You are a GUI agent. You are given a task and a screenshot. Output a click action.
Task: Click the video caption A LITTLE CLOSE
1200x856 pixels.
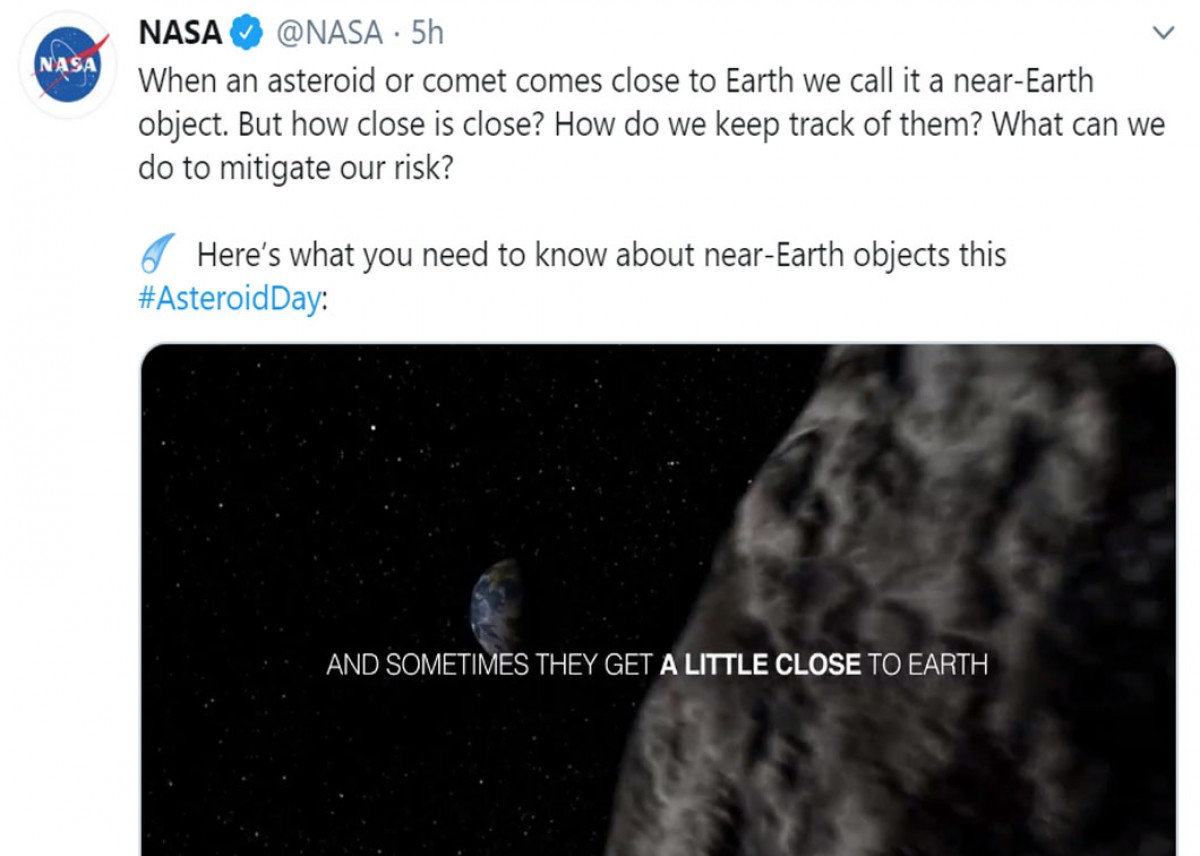pyautogui.click(x=760, y=665)
